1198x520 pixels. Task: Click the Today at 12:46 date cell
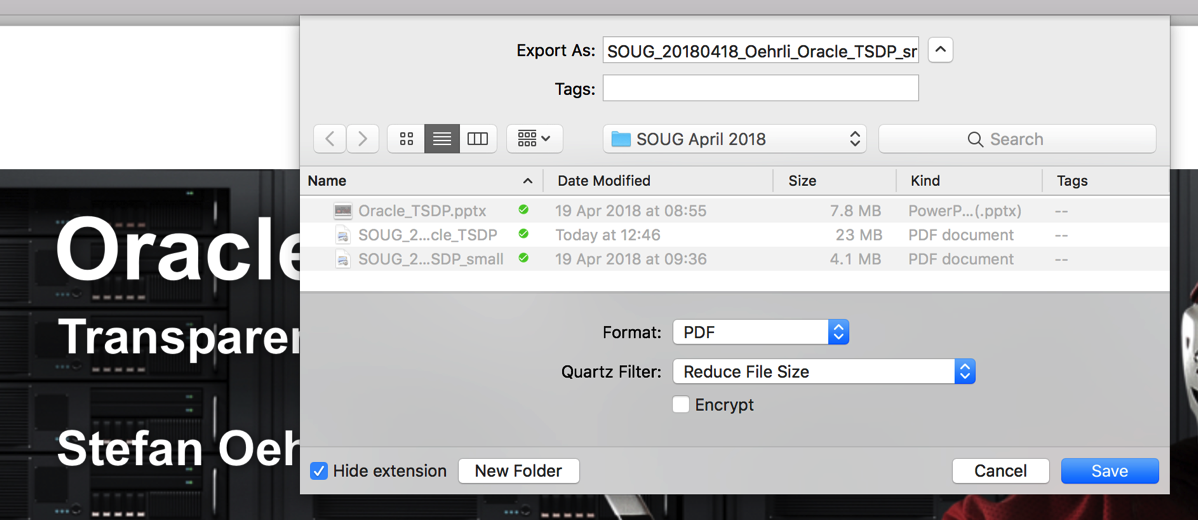point(607,235)
